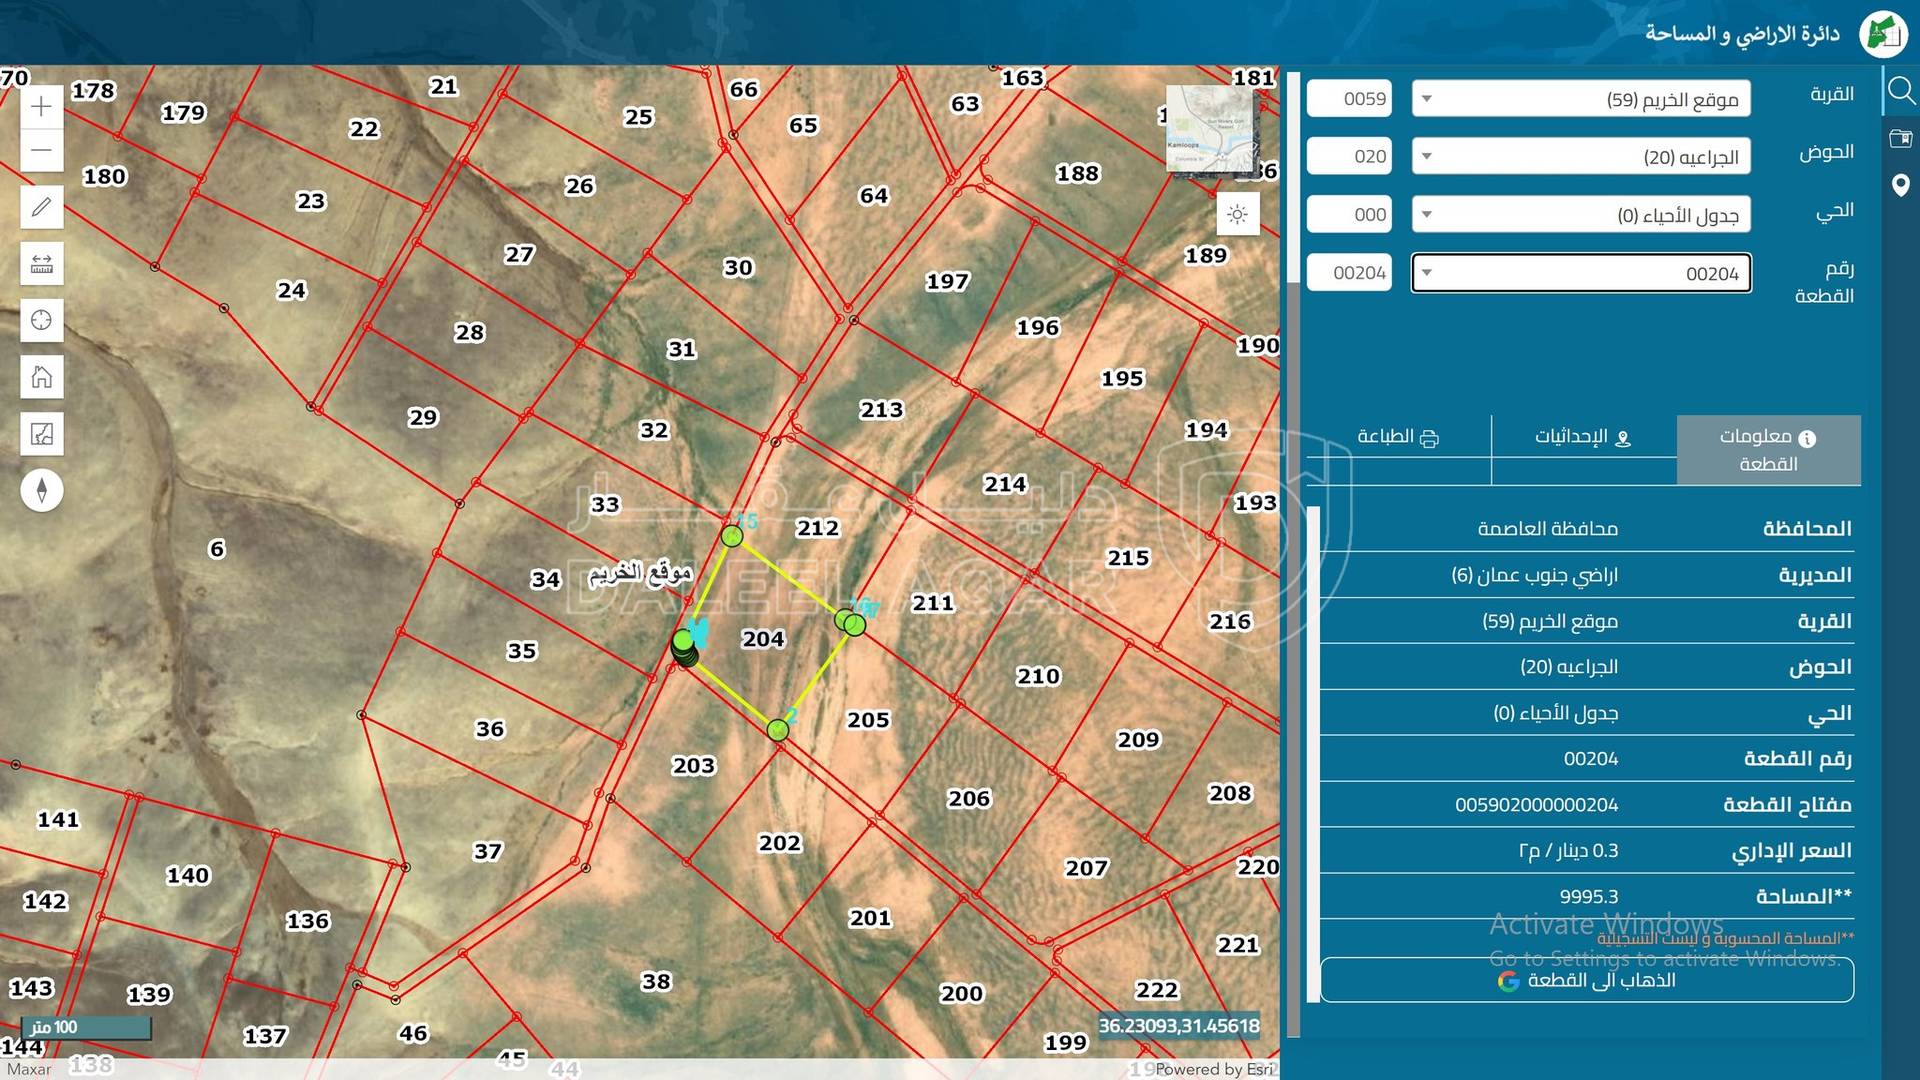
Task: Return to the home map extent
Action: pyautogui.click(x=41, y=377)
